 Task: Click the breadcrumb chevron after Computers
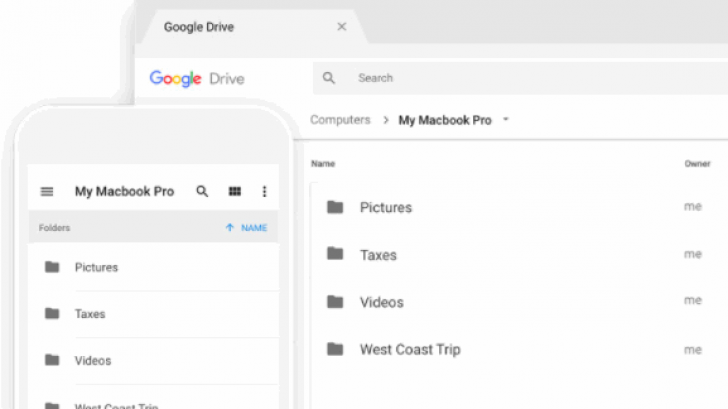385,120
